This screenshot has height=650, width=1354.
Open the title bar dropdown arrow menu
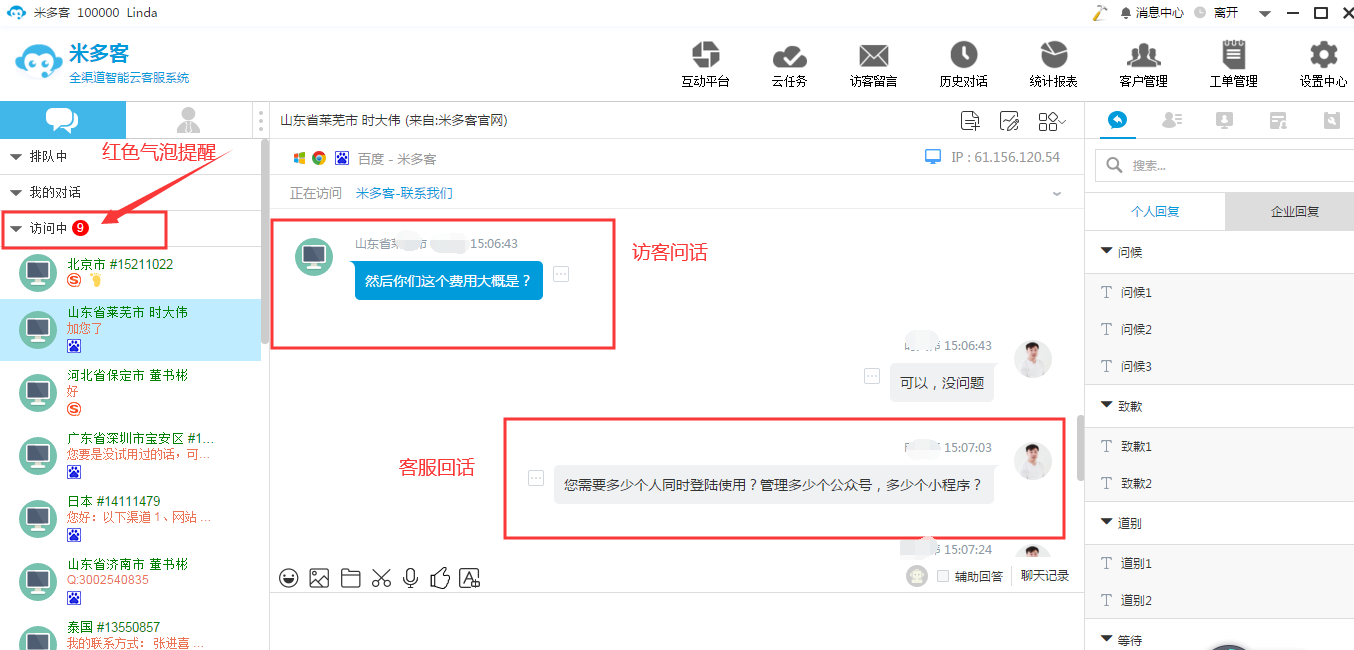pos(1265,14)
